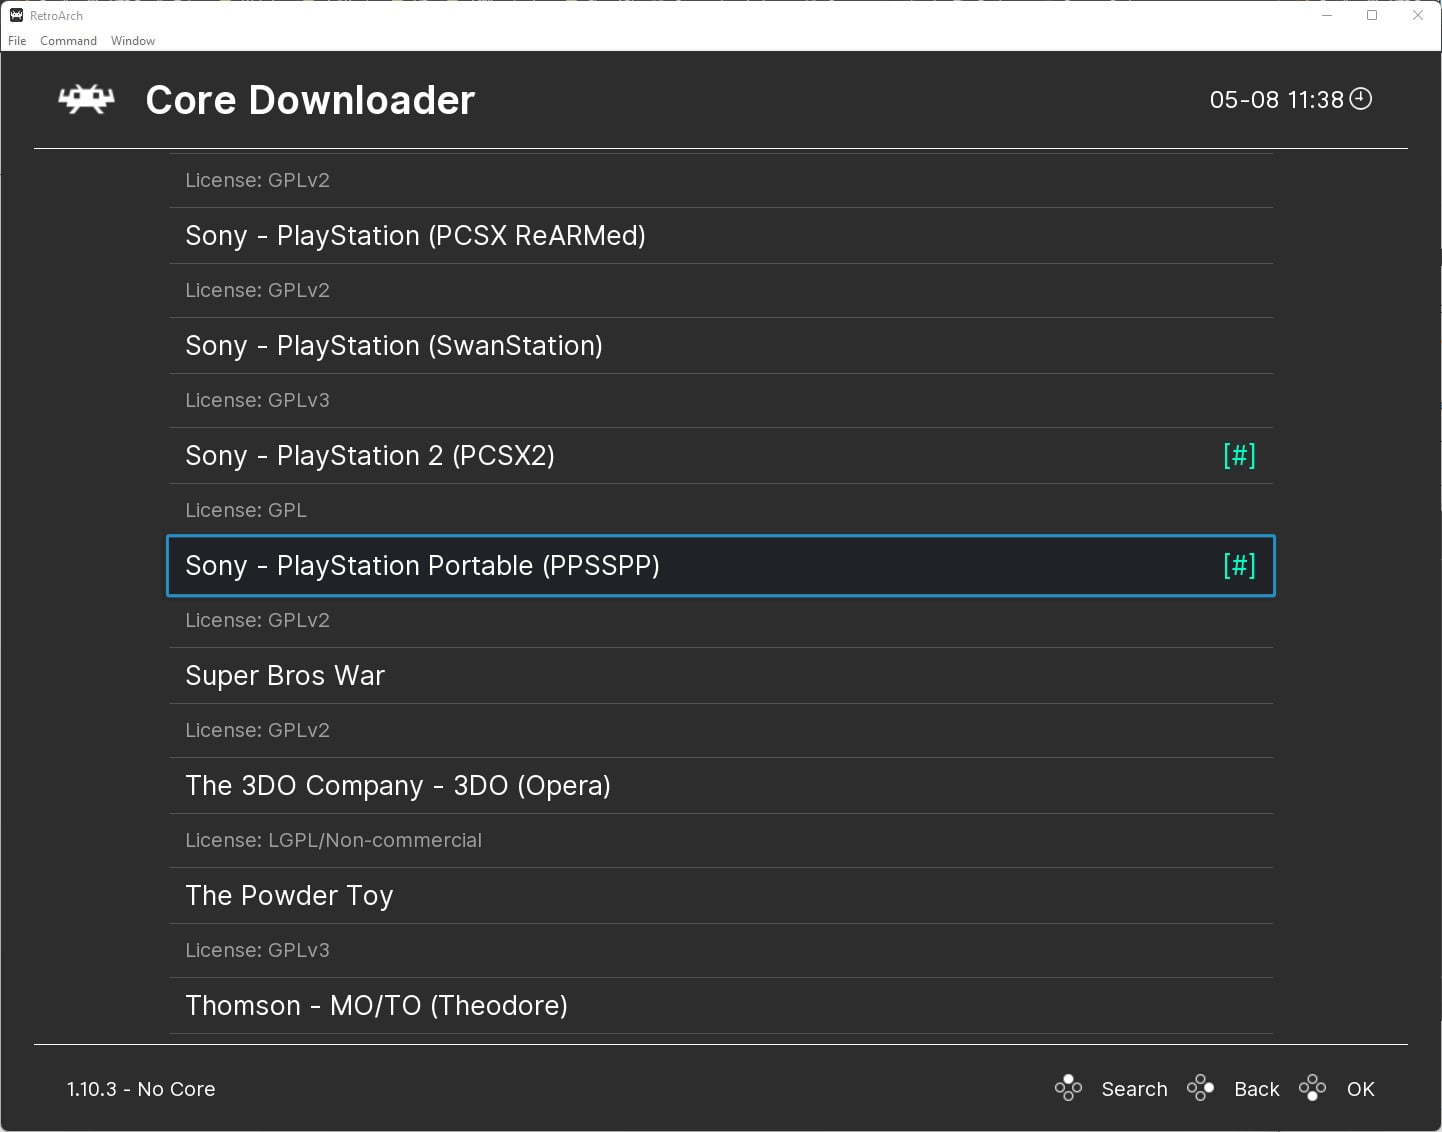Select Thomson - MO/TO (Theodore) core
The height and width of the screenshot is (1132, 1442).
376,1005
